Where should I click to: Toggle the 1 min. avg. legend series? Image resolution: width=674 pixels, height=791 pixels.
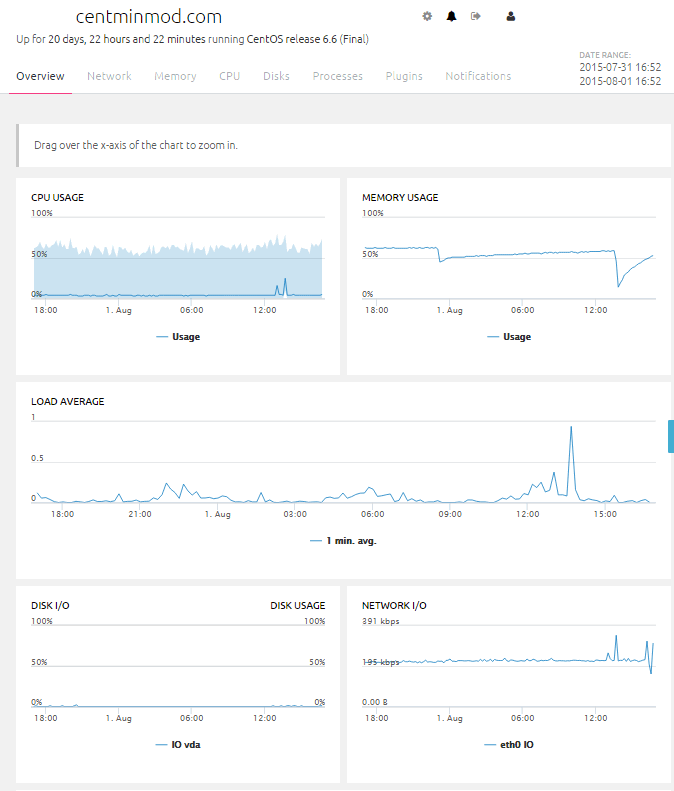coord(344,541)
